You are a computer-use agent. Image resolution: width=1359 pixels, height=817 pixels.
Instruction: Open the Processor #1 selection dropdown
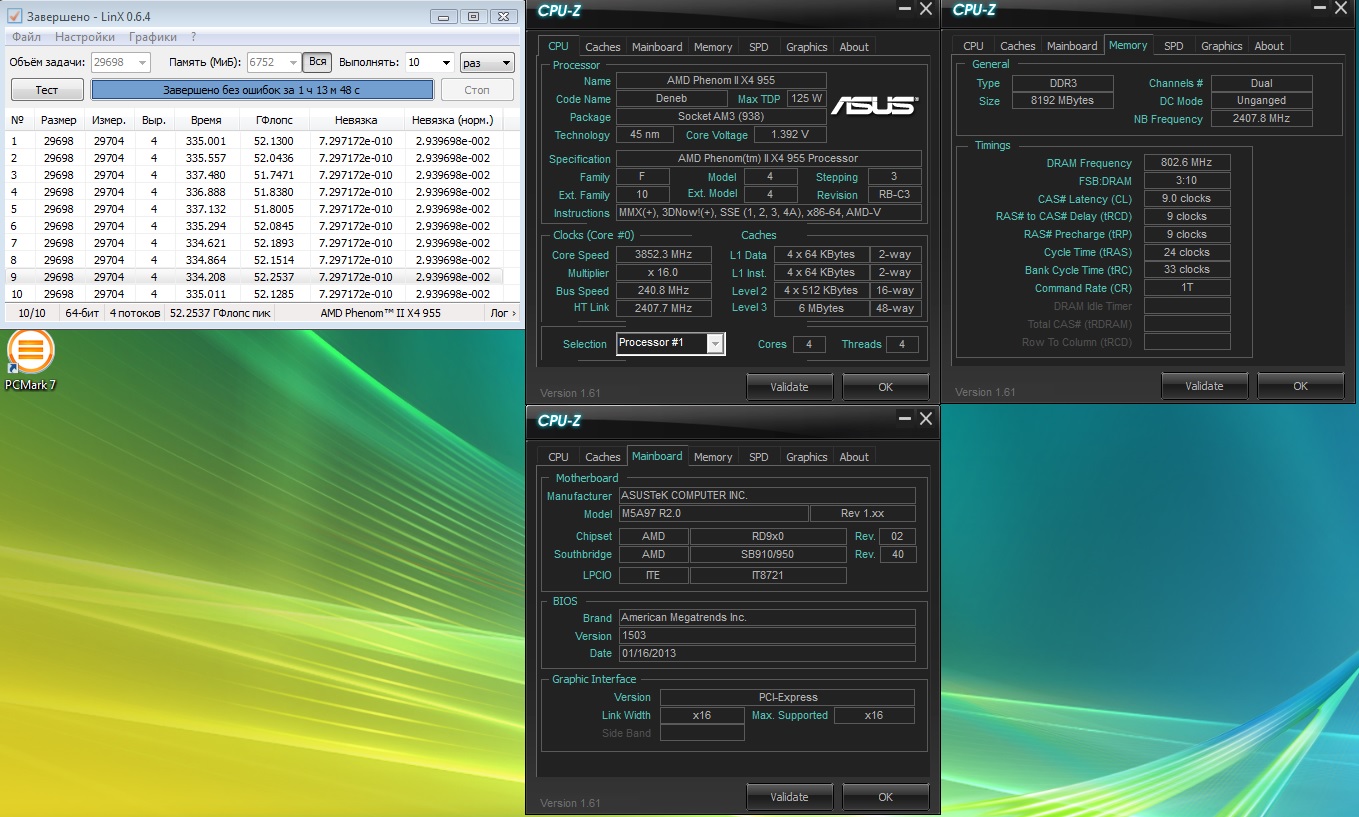tap(714, 344)
